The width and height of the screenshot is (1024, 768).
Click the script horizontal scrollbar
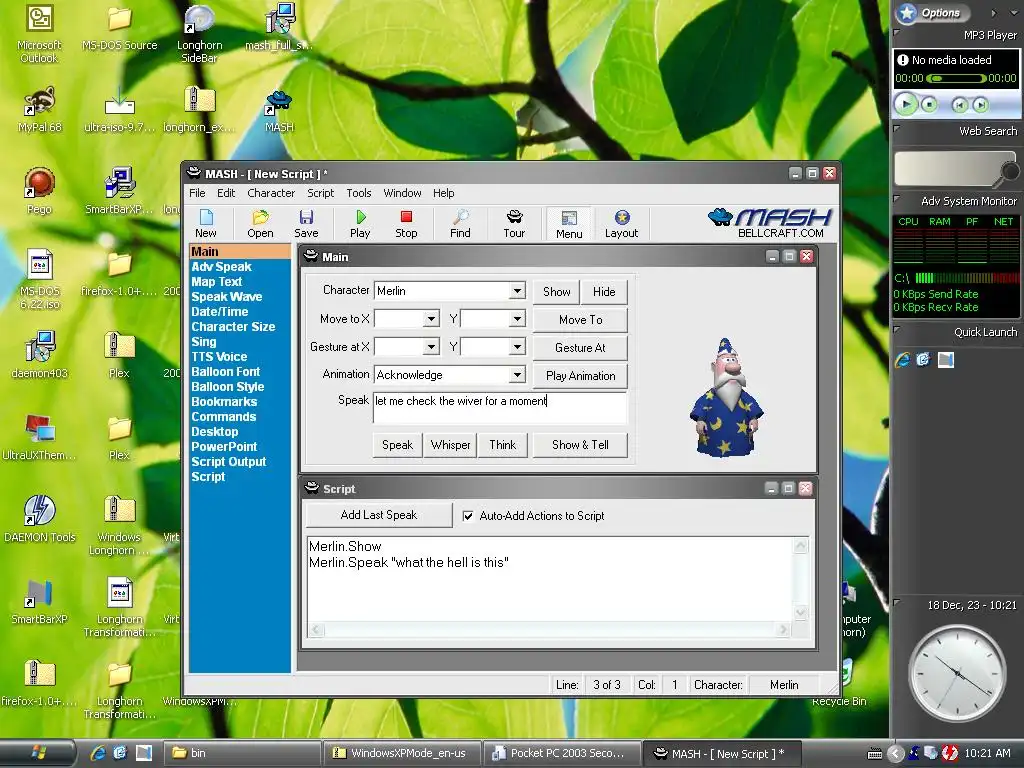549,630
